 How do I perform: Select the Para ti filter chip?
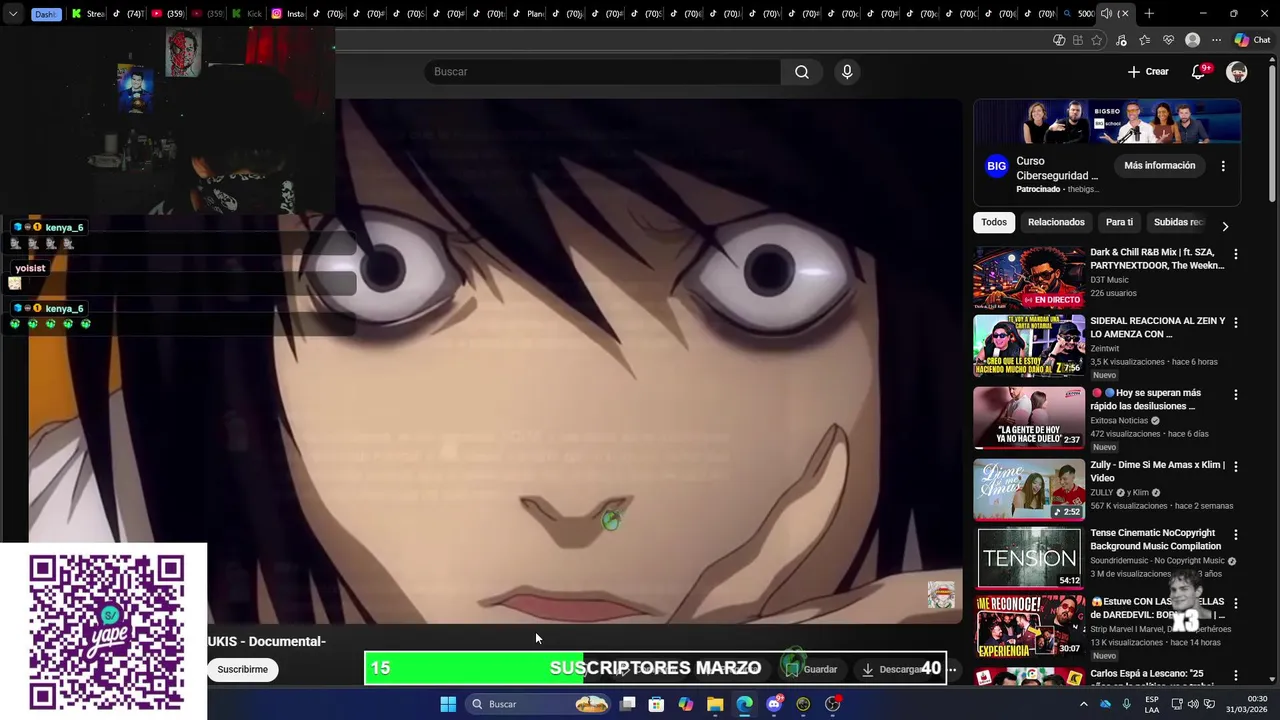coord(1119,222)
